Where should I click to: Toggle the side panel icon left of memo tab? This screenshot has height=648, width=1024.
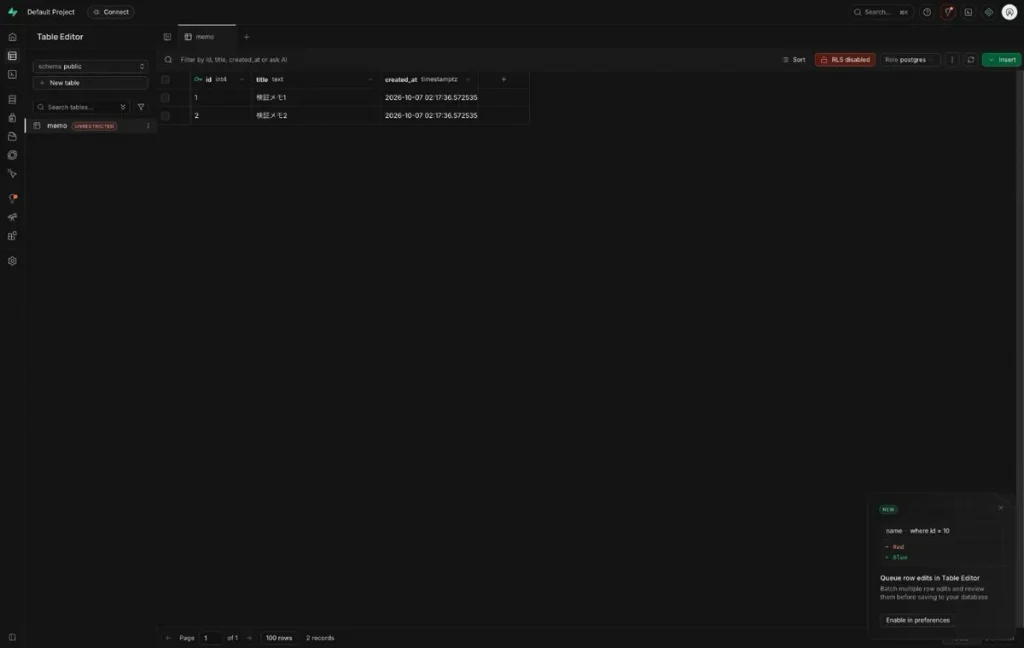[x=167, y=37]
